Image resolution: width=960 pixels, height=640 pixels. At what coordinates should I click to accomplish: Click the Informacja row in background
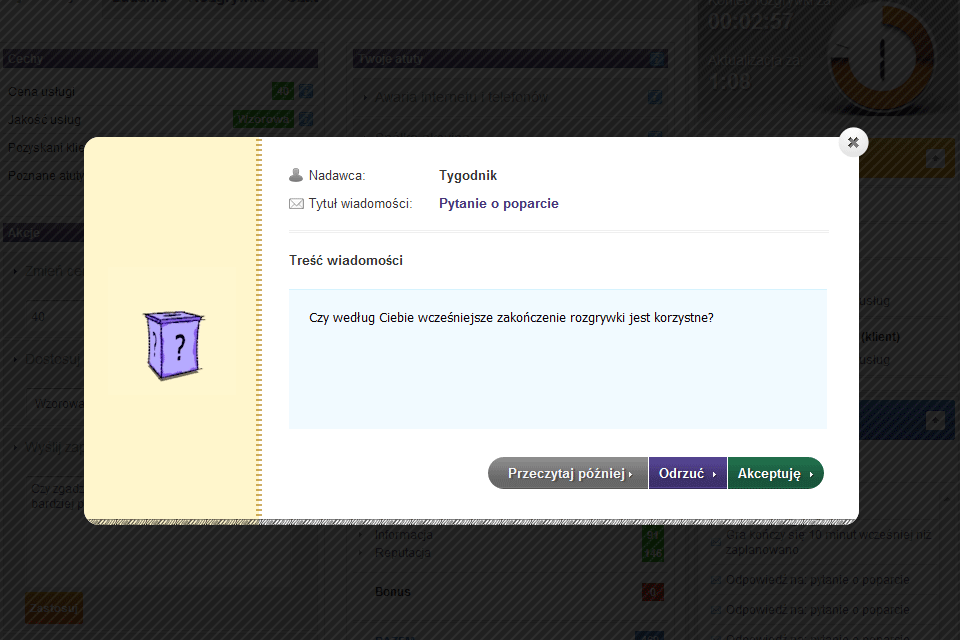(403, 535)
